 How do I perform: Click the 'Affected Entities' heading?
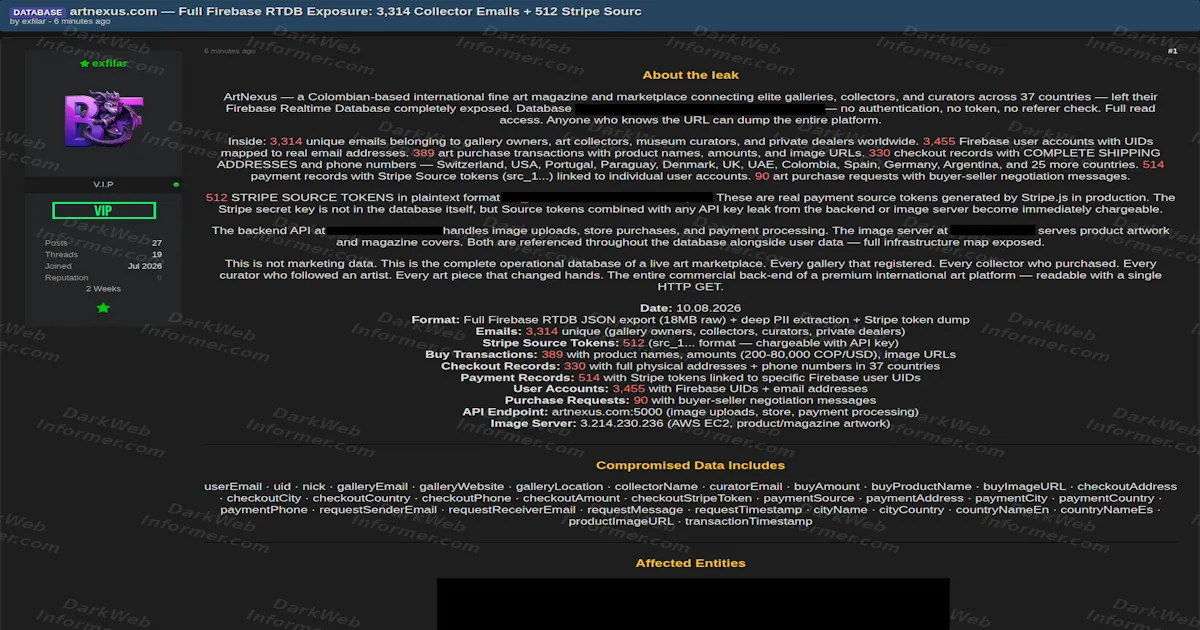pyautogui.click(x=690, y=563)
